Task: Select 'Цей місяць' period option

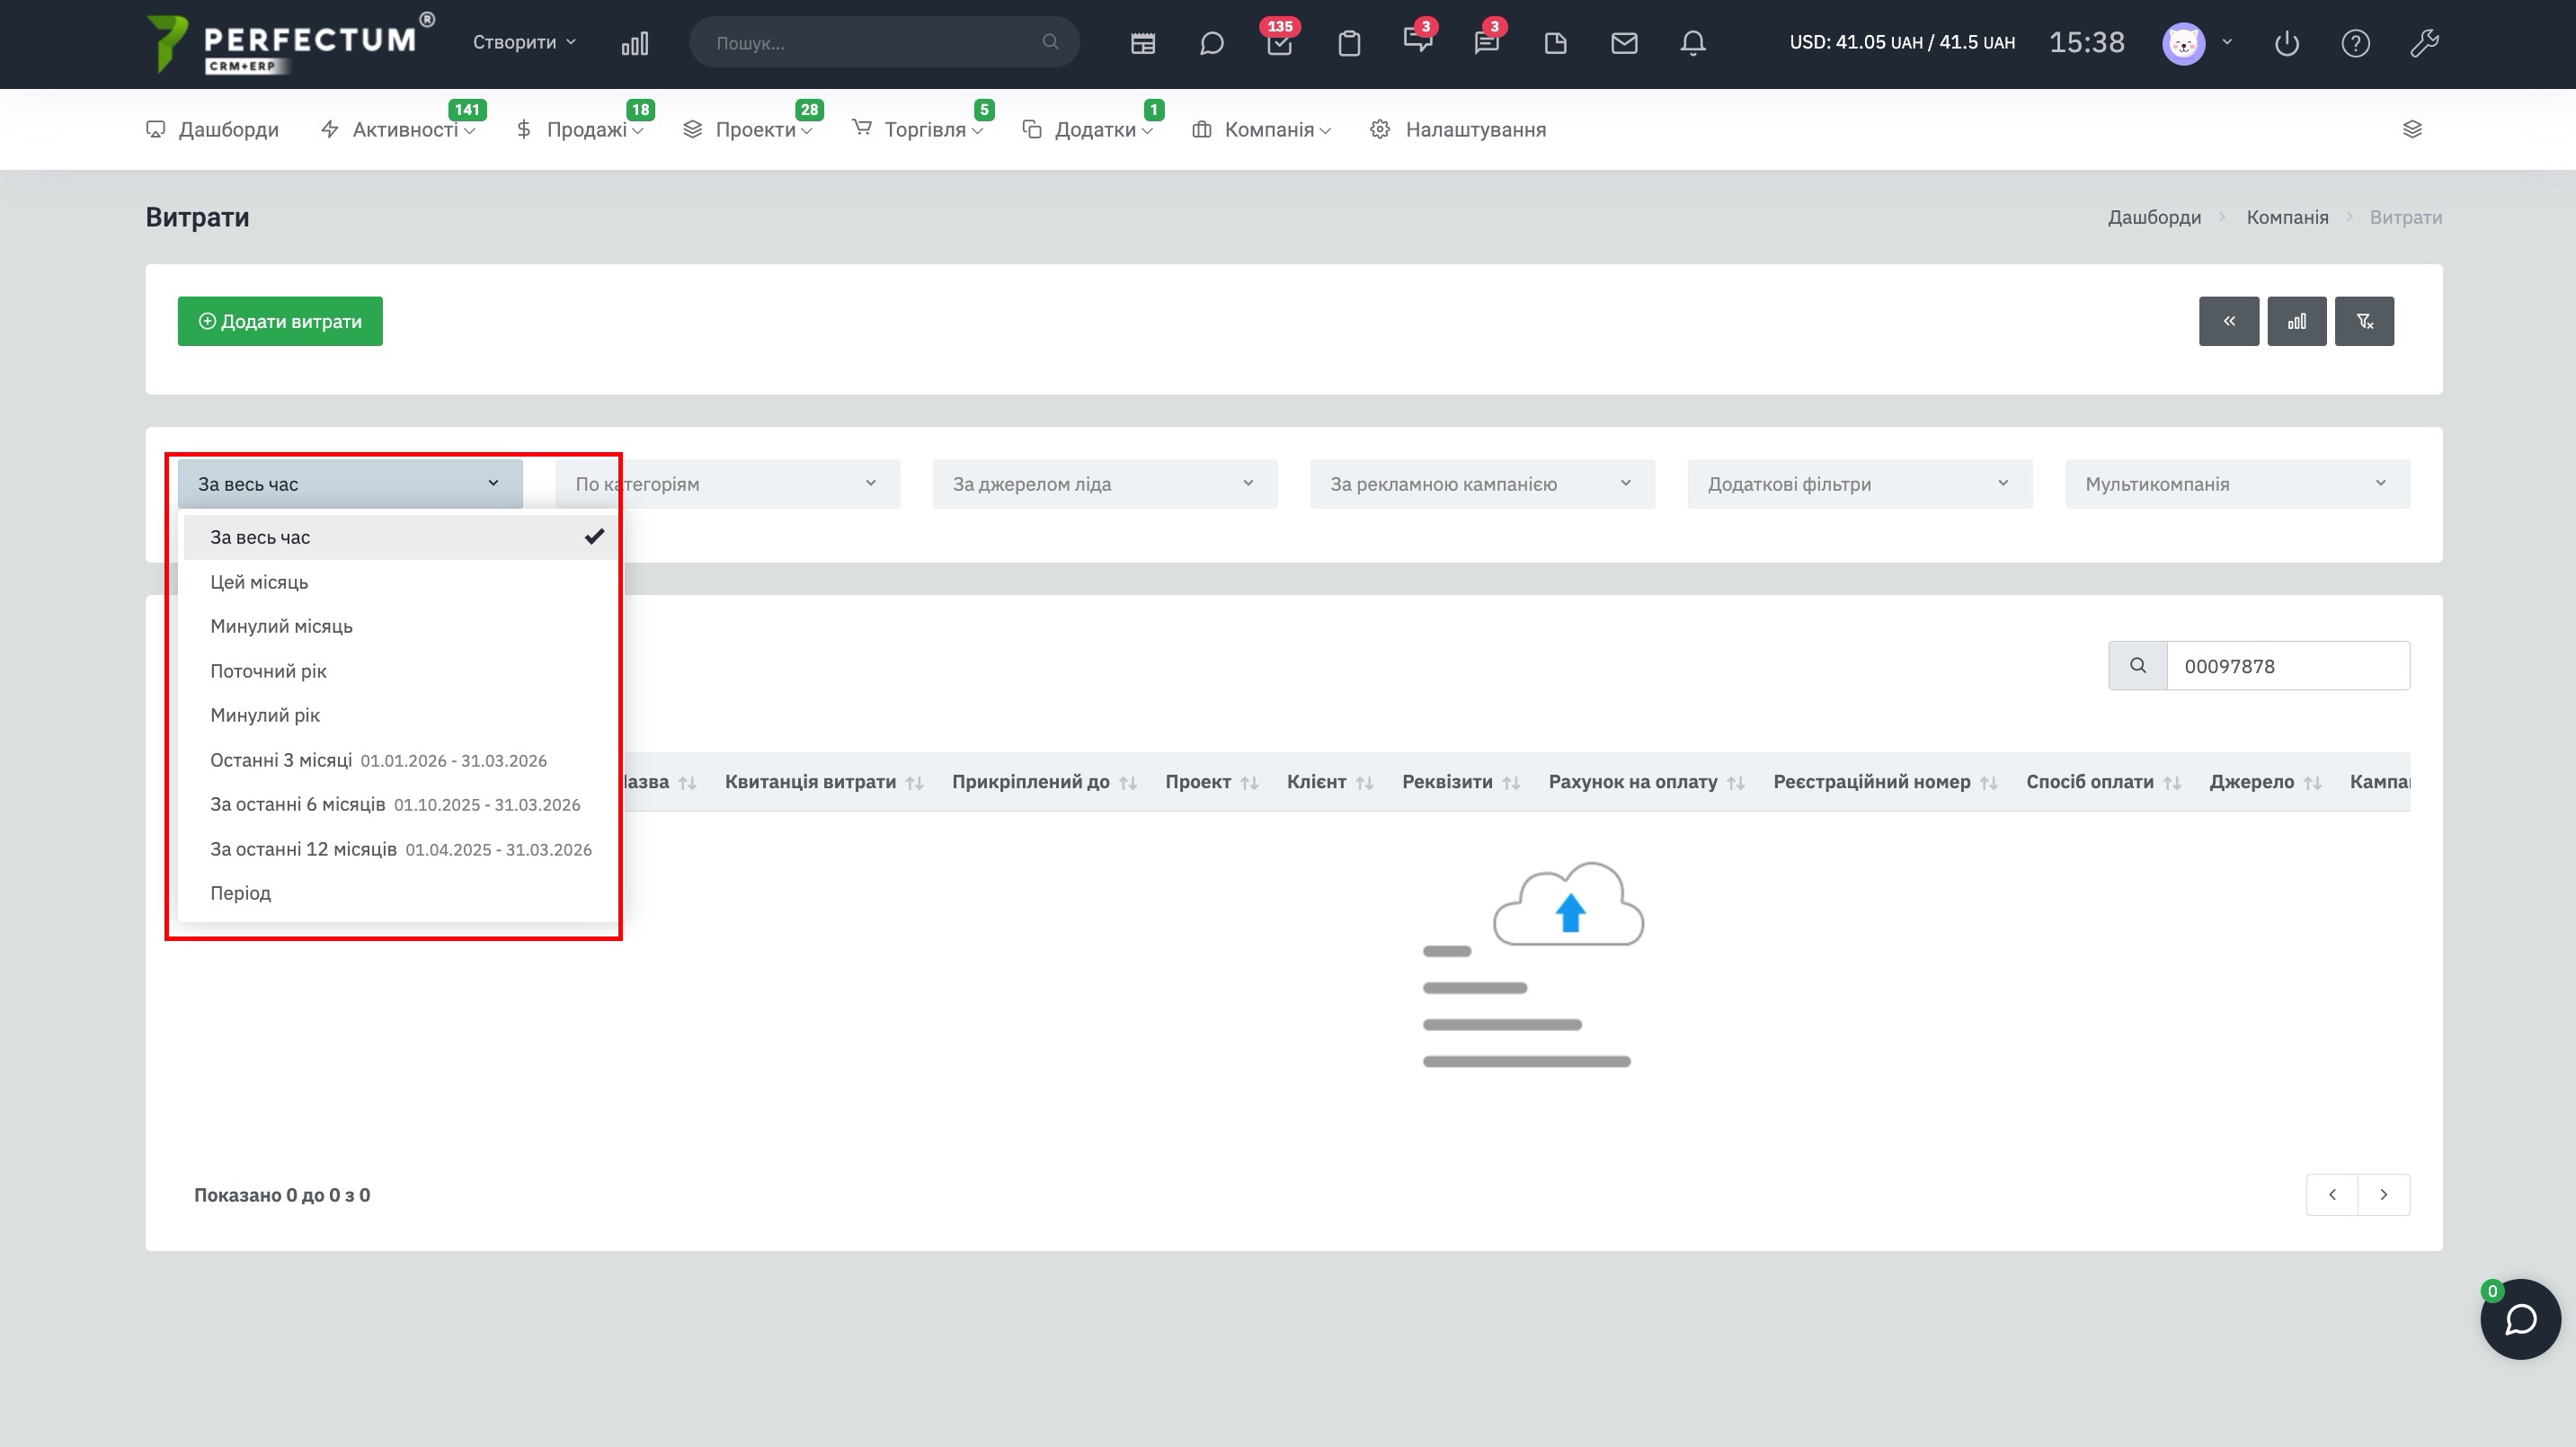Action: pyautogui.click(x=259, y=582)
